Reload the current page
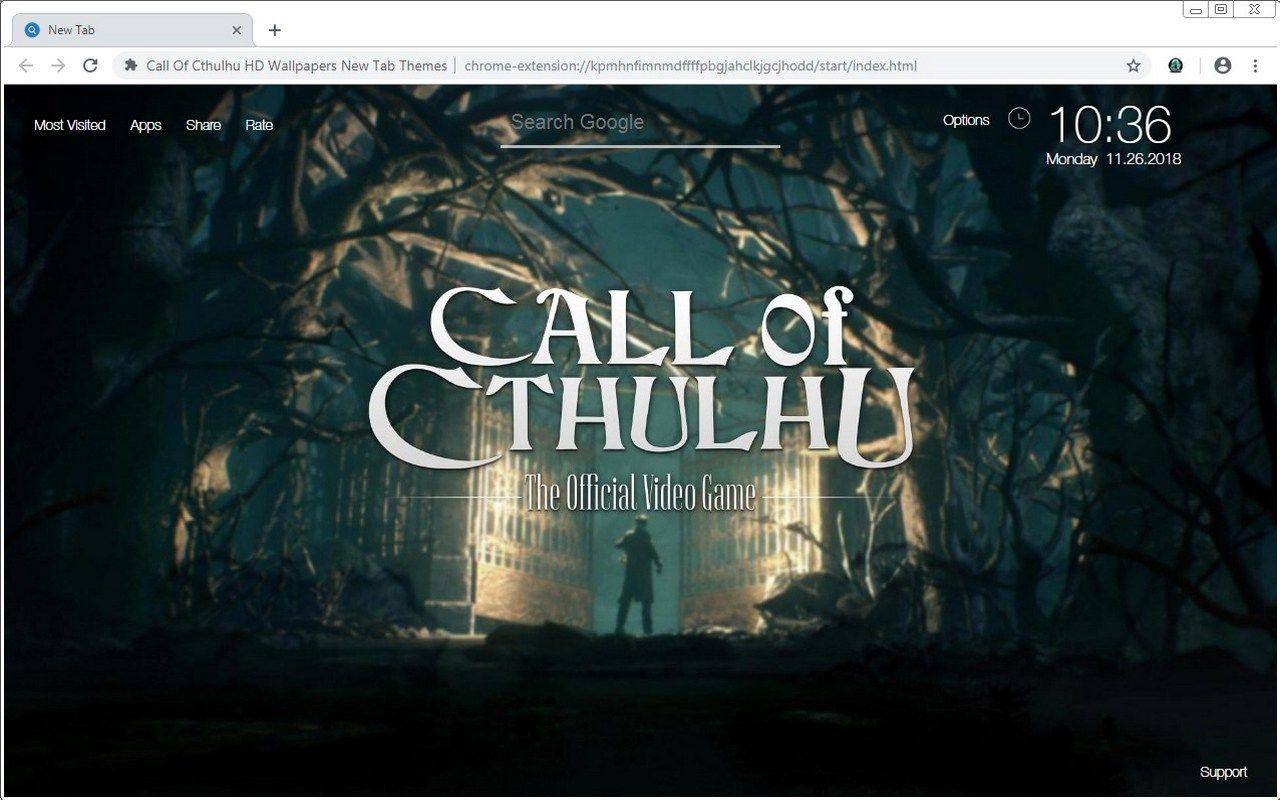 coord(90,65)
